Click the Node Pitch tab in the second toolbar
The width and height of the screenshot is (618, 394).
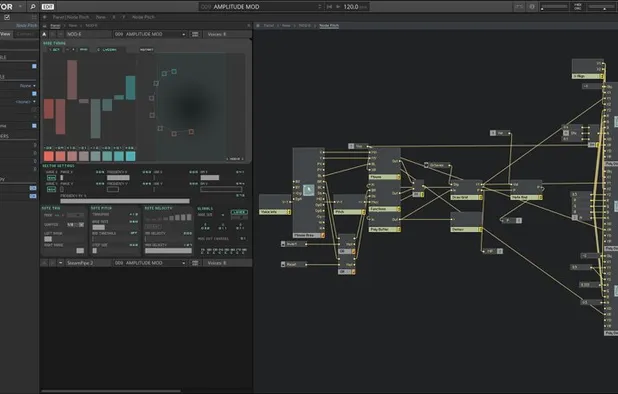pyautogui.click(x=143, y=17)
